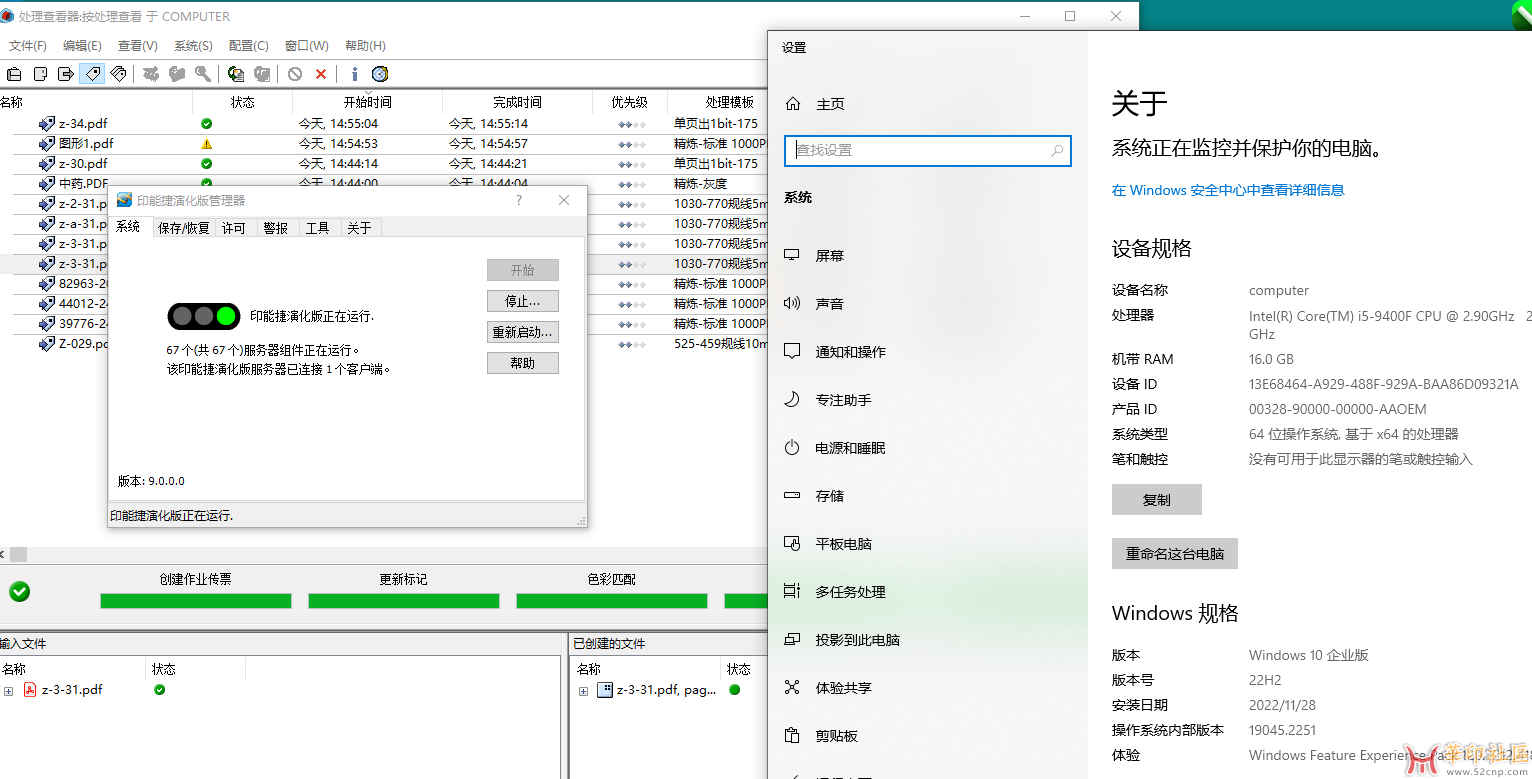Sort by the 完成时间 column header
This screenshot has width=1532, height=779.
[x=517, y=102]
